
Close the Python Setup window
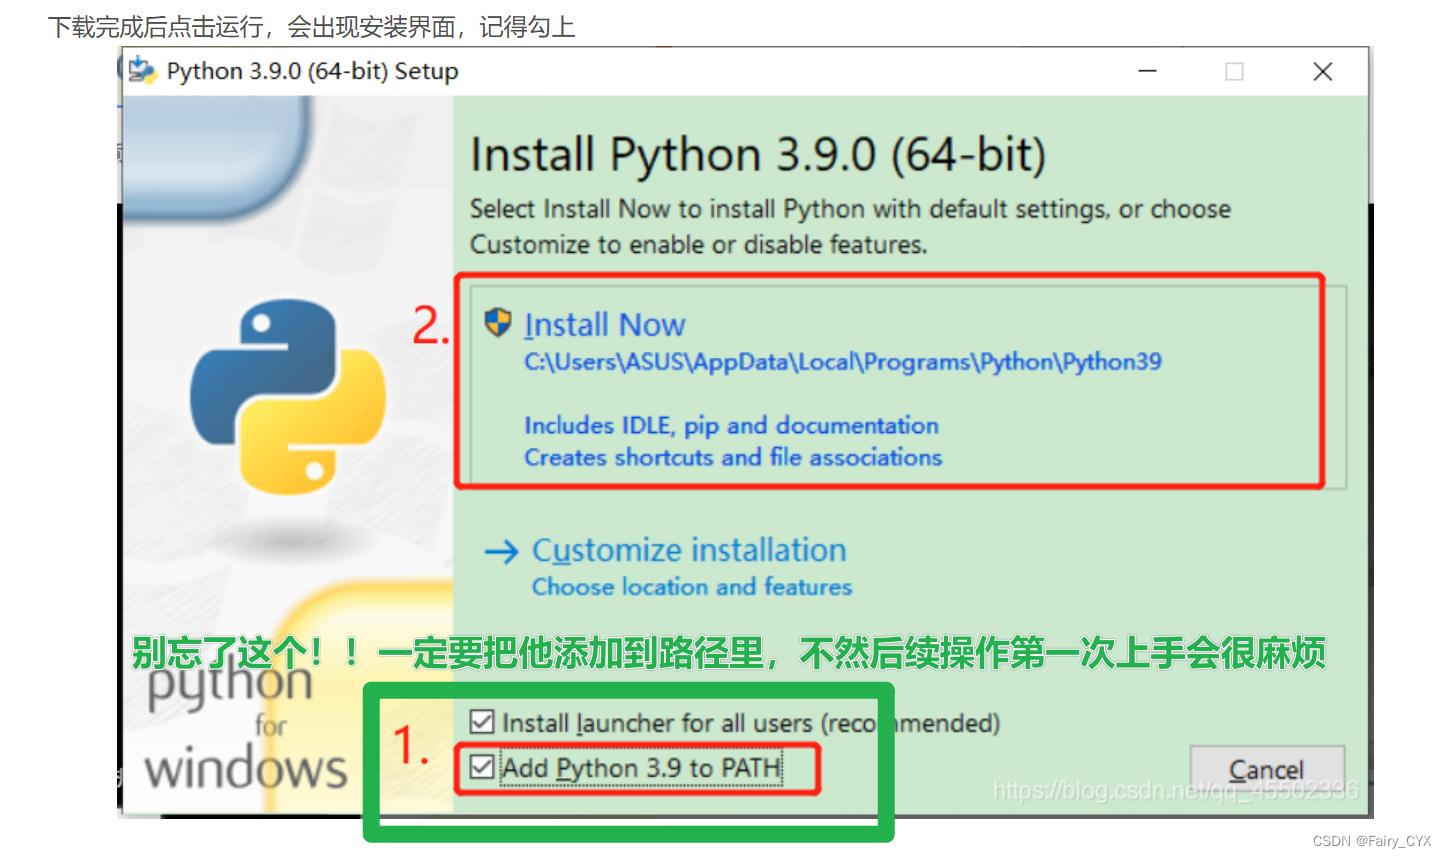(x=1322, y=71)
